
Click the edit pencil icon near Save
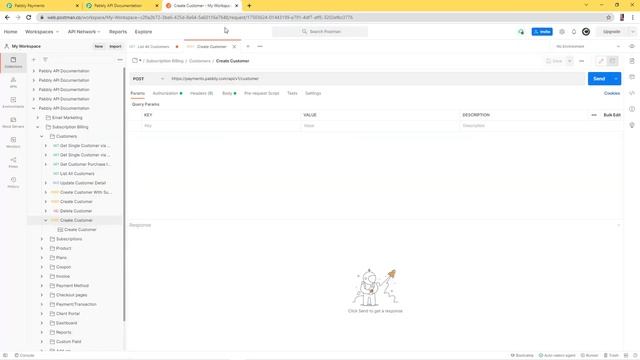[x=601, y=61]
